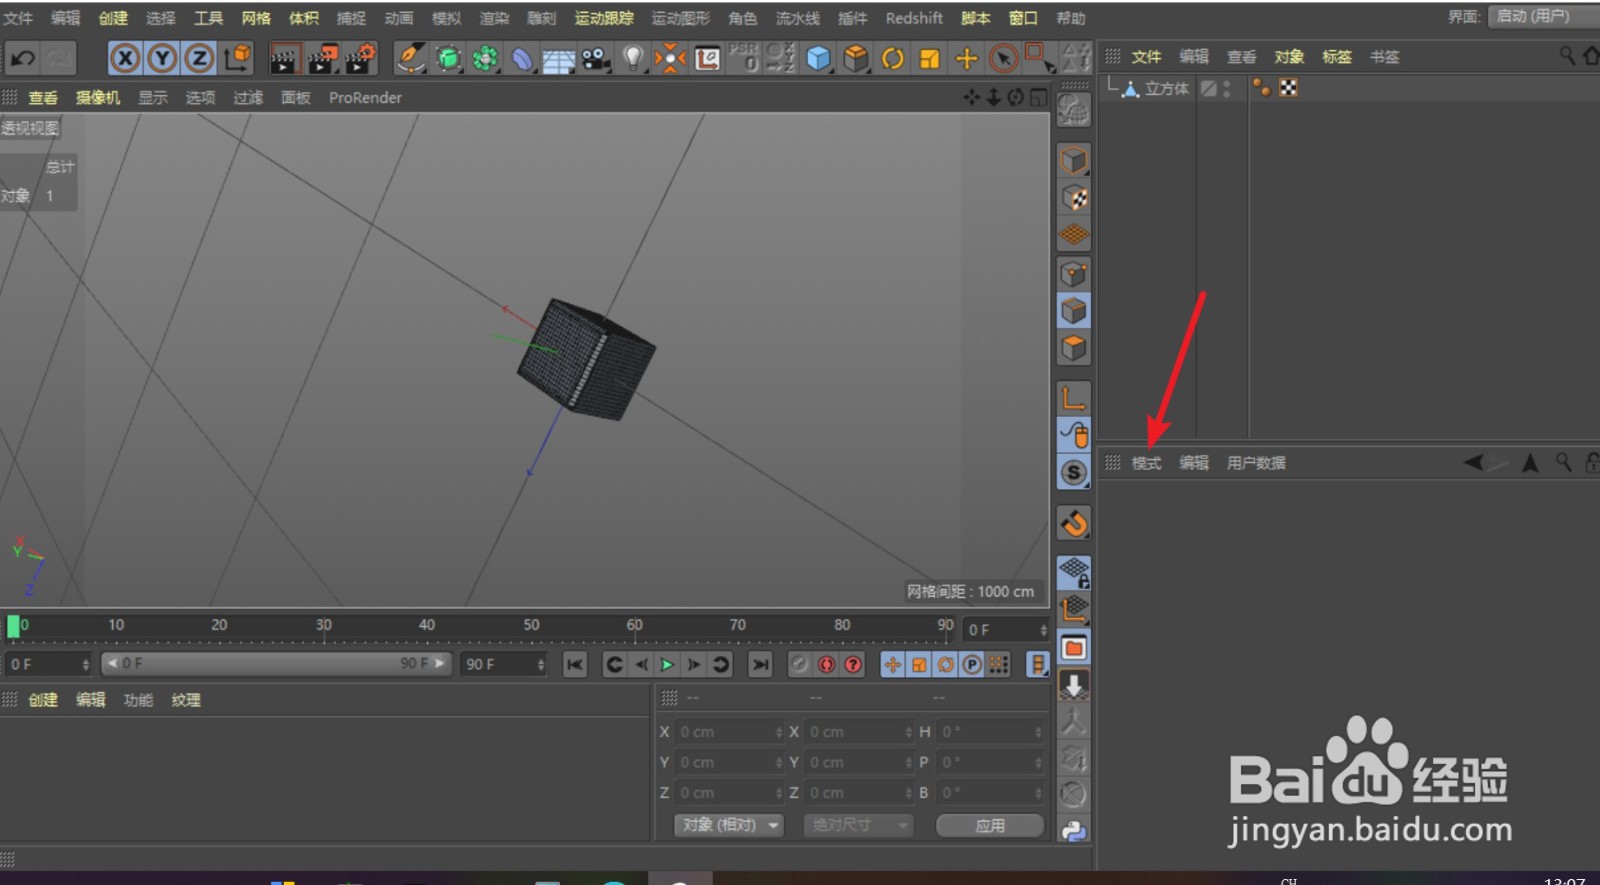The height and width of the screenshot is (885, 1600).
Task: Enable polygons mode orange cube icon
Action: click(1074, 348)
